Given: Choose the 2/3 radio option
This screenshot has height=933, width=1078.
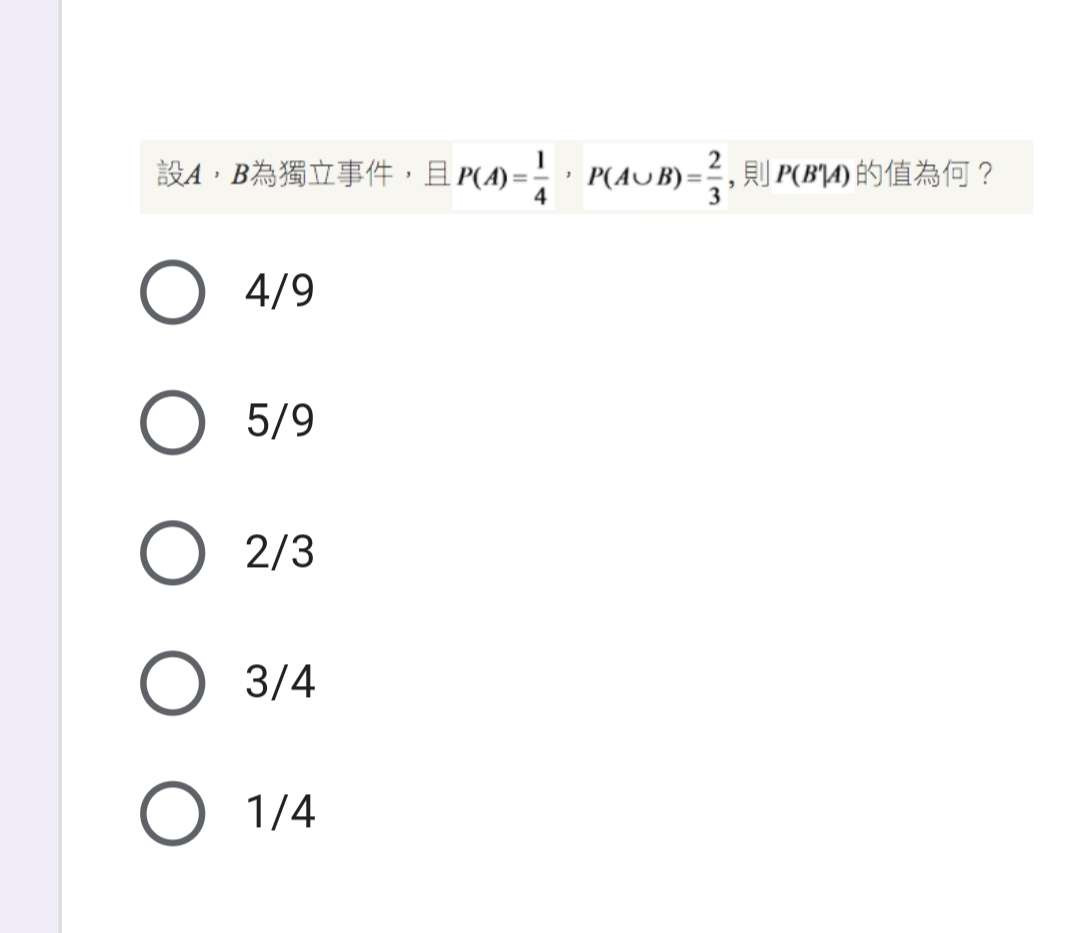Looking at the screenshot, I should [173, 552].
